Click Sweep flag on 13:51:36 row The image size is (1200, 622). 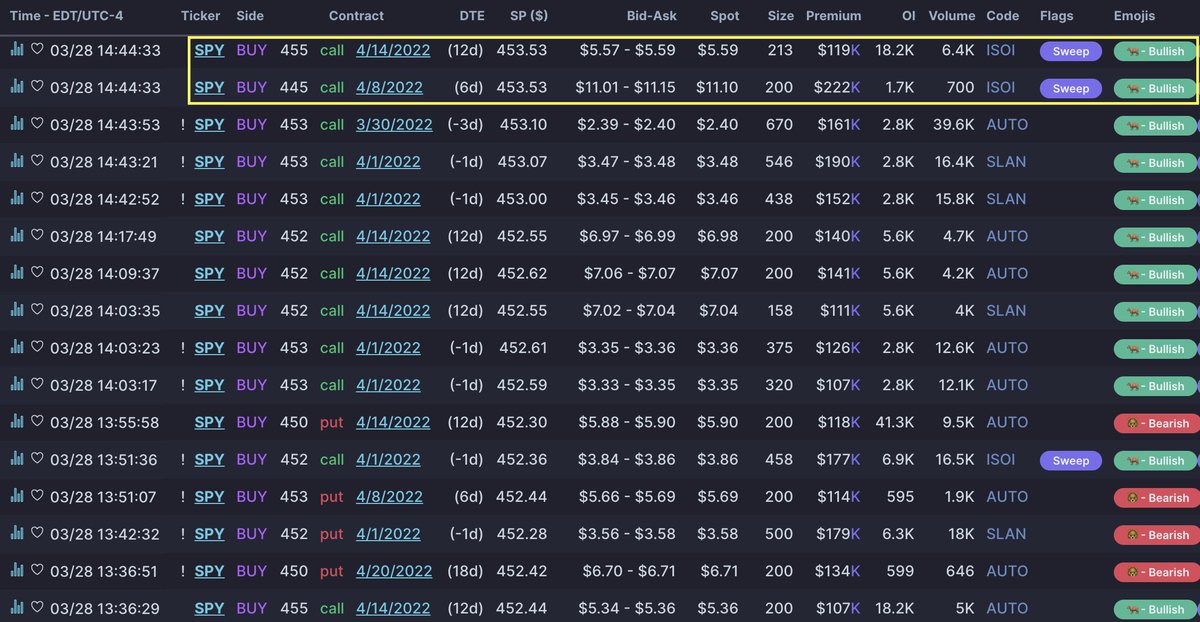click(x=1071, y=461)
